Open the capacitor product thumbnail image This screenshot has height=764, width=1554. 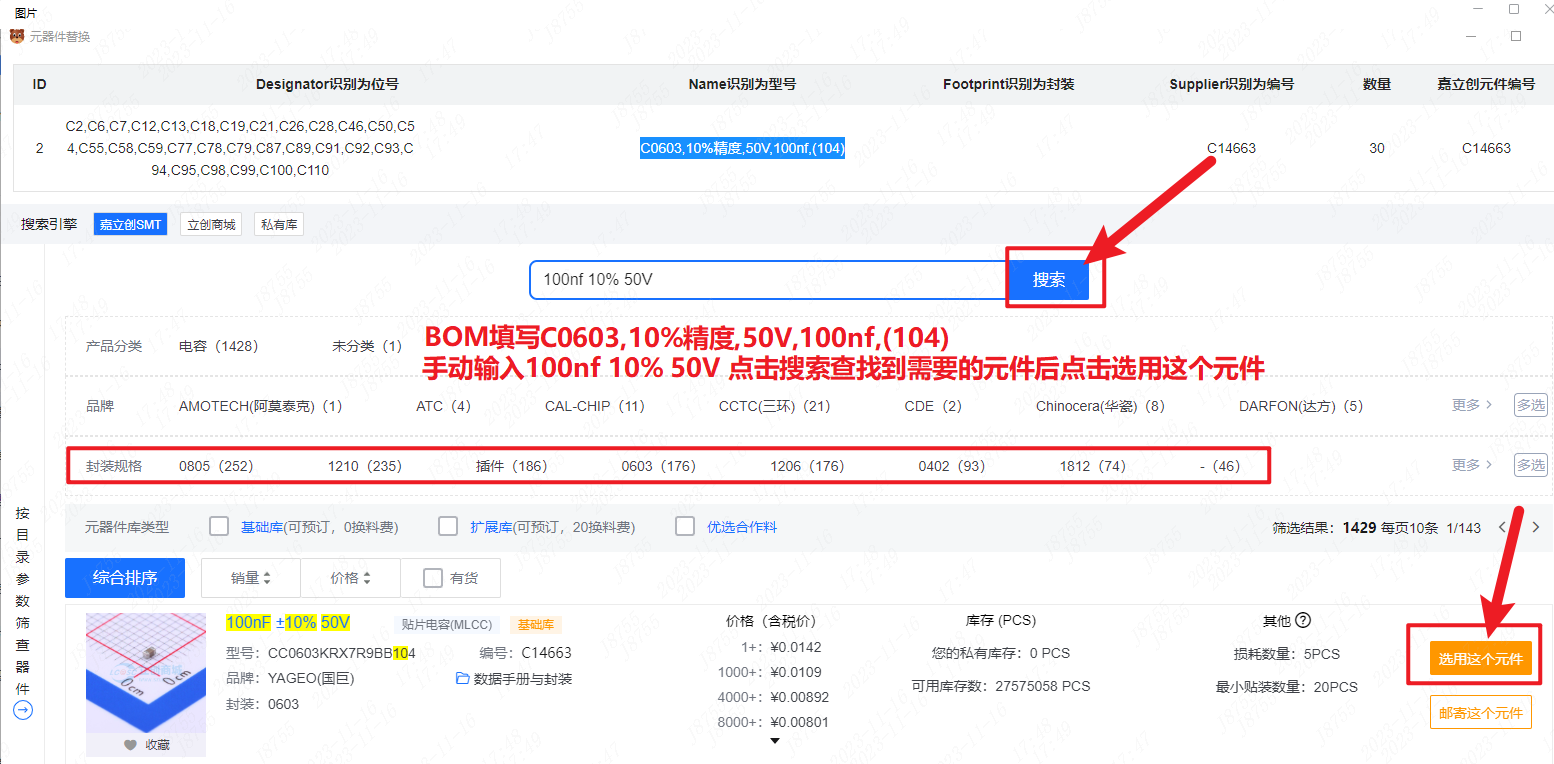coord(146,674)
